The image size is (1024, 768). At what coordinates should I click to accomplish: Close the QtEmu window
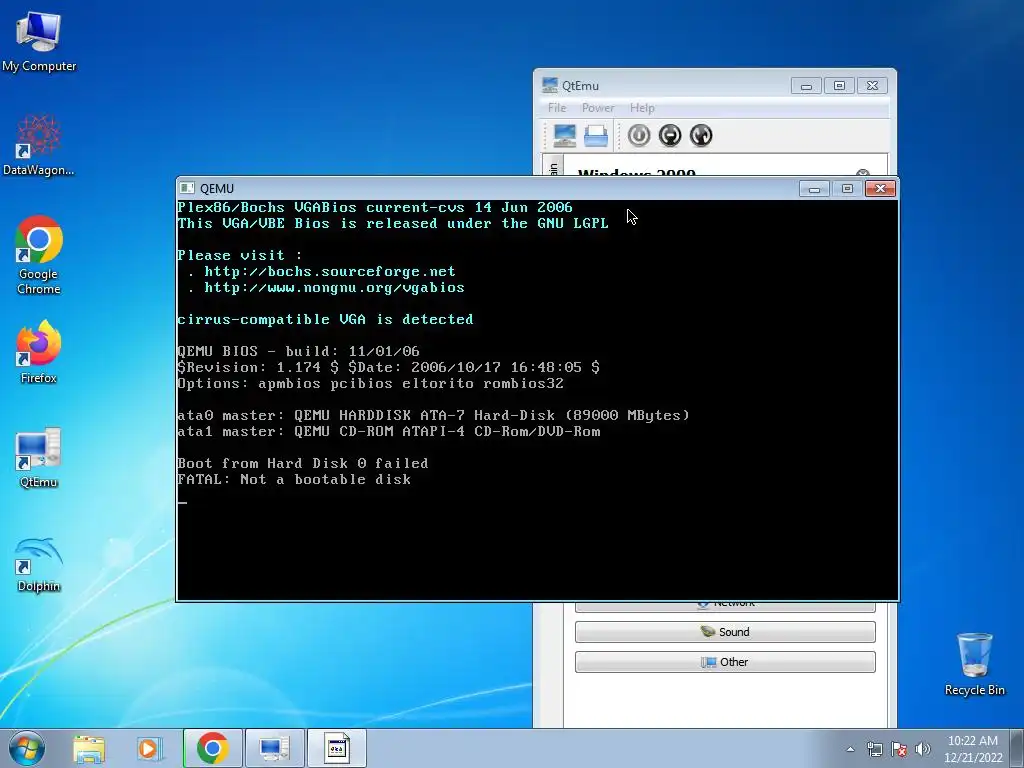coord(872,86)
